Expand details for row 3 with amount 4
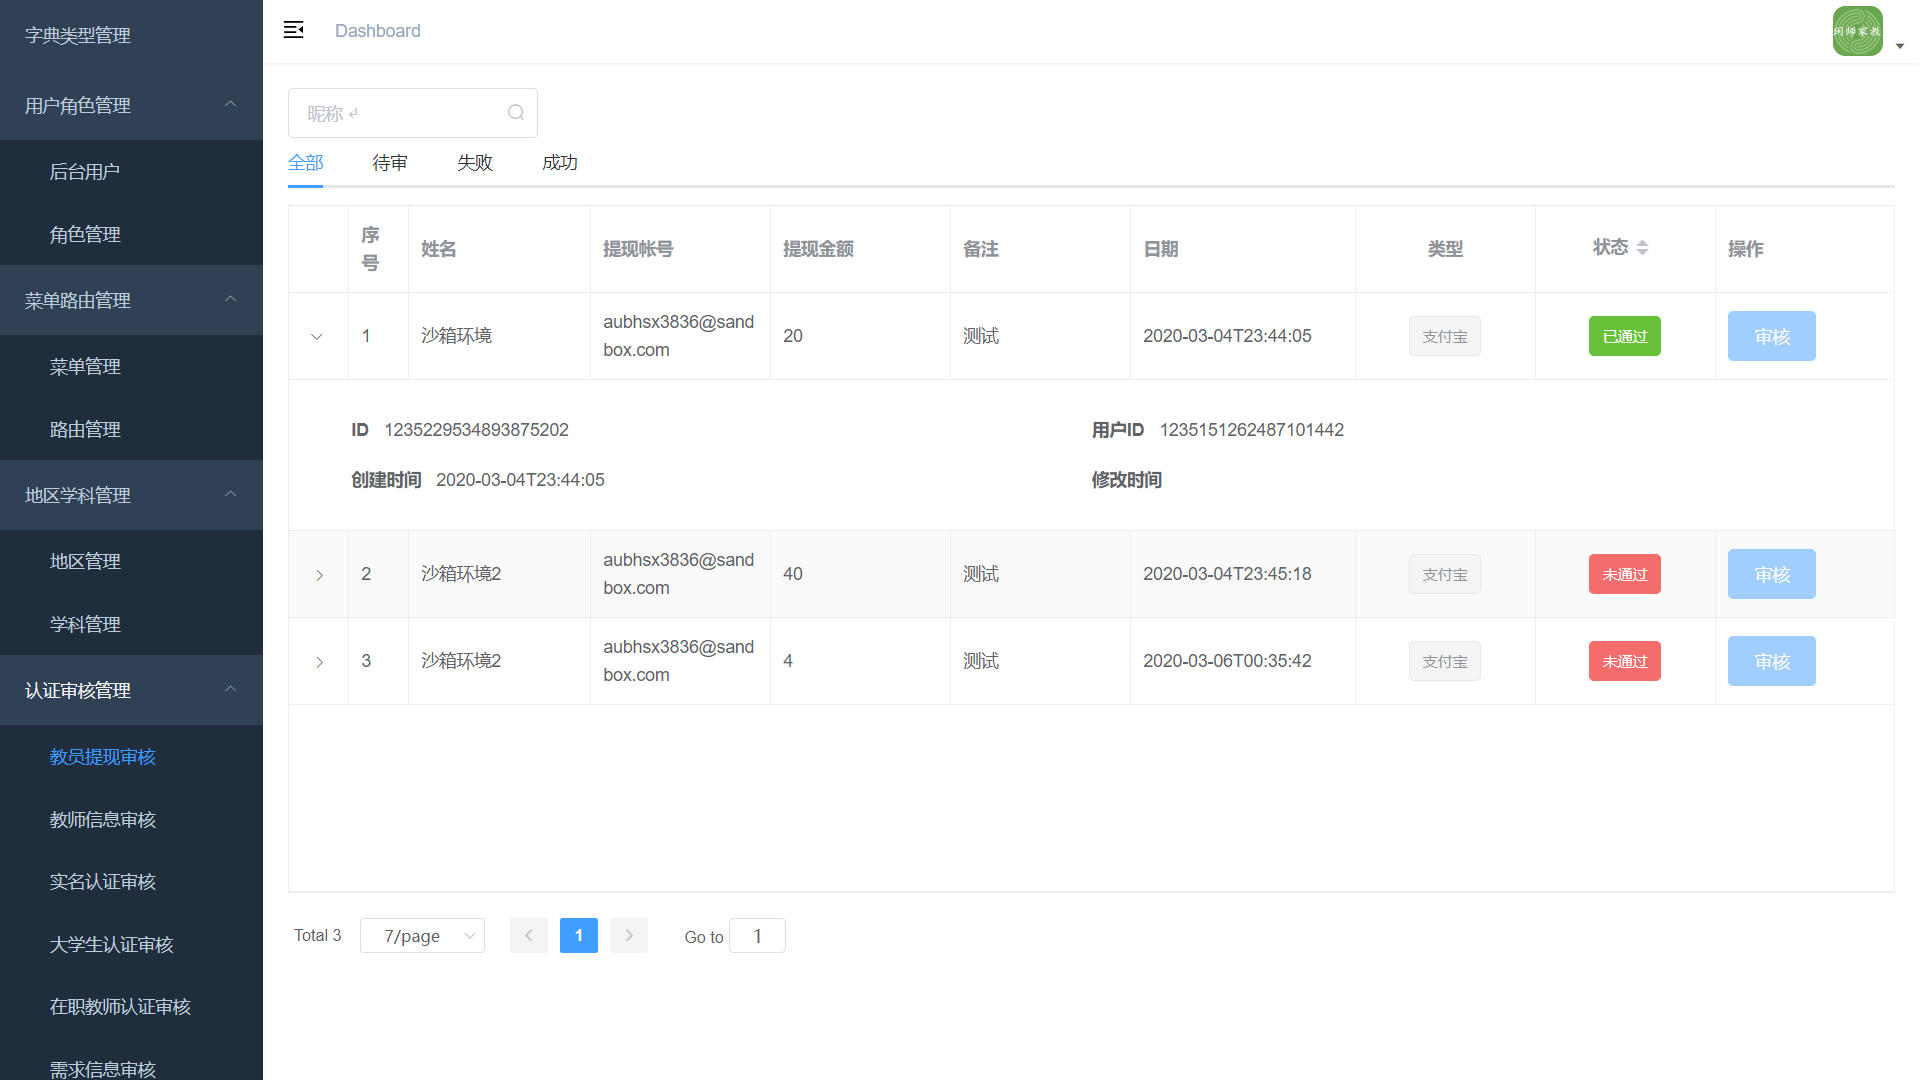 [319, 662]
